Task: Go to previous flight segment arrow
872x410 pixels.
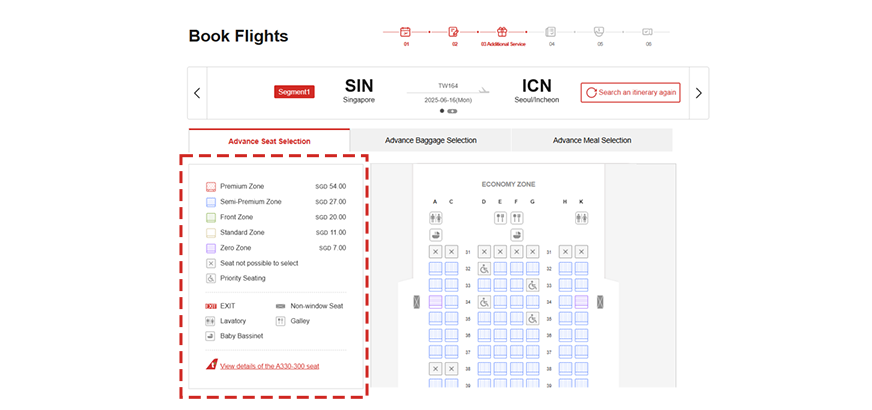Action: [197, 93]
